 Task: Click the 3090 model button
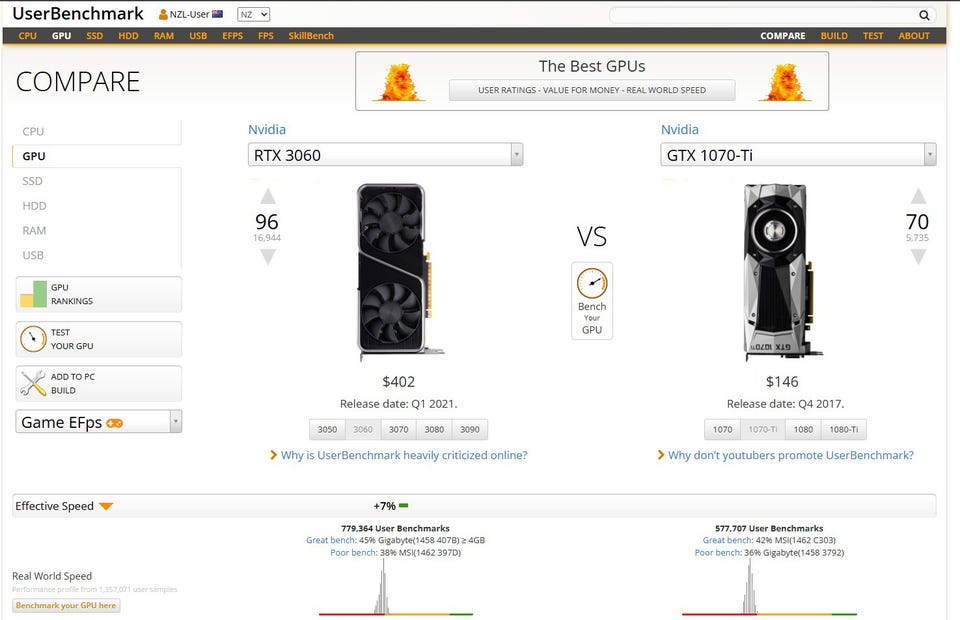tap(470, 430)
